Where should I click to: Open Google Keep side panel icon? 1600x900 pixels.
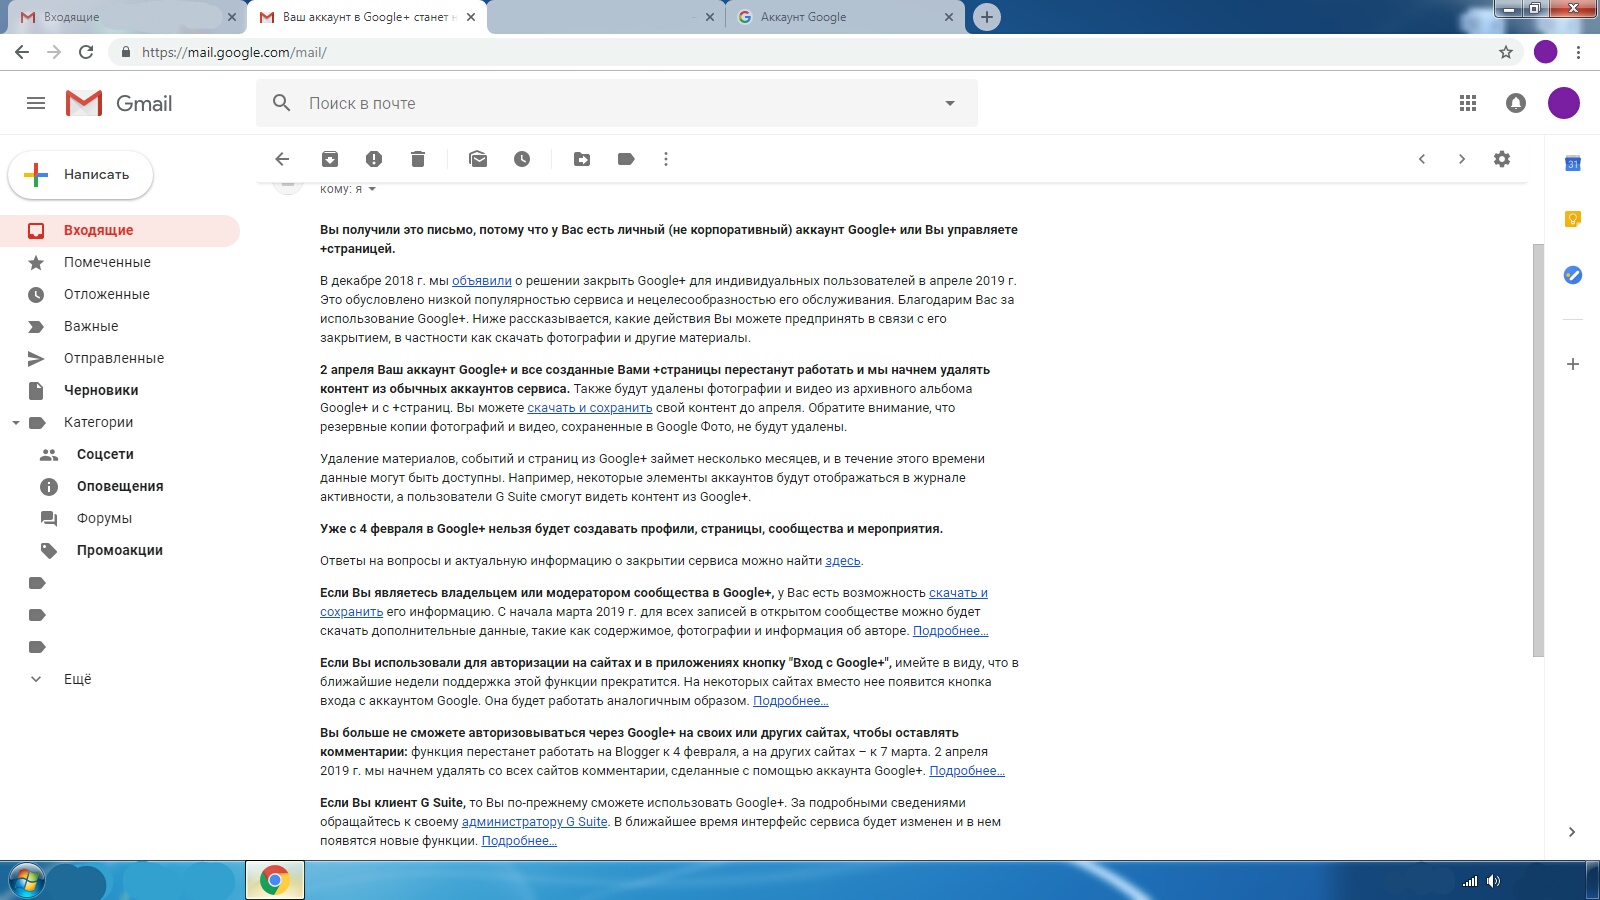1573,219
